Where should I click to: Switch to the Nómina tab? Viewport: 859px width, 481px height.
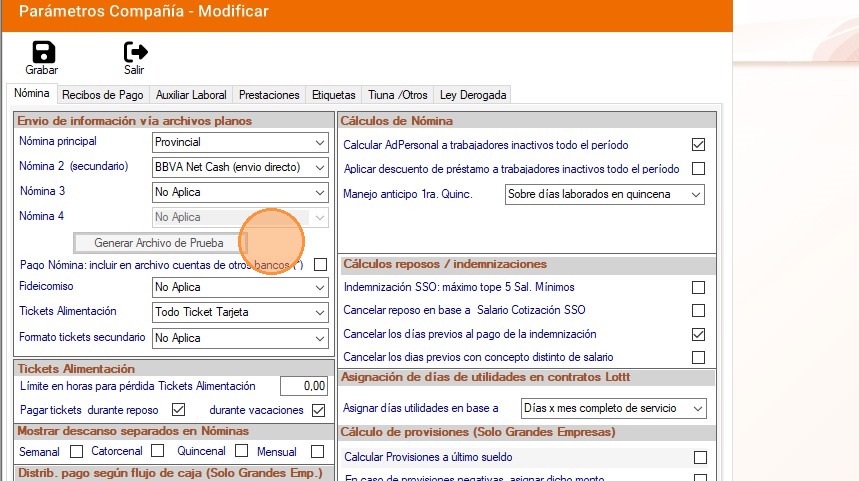(32, 93)
